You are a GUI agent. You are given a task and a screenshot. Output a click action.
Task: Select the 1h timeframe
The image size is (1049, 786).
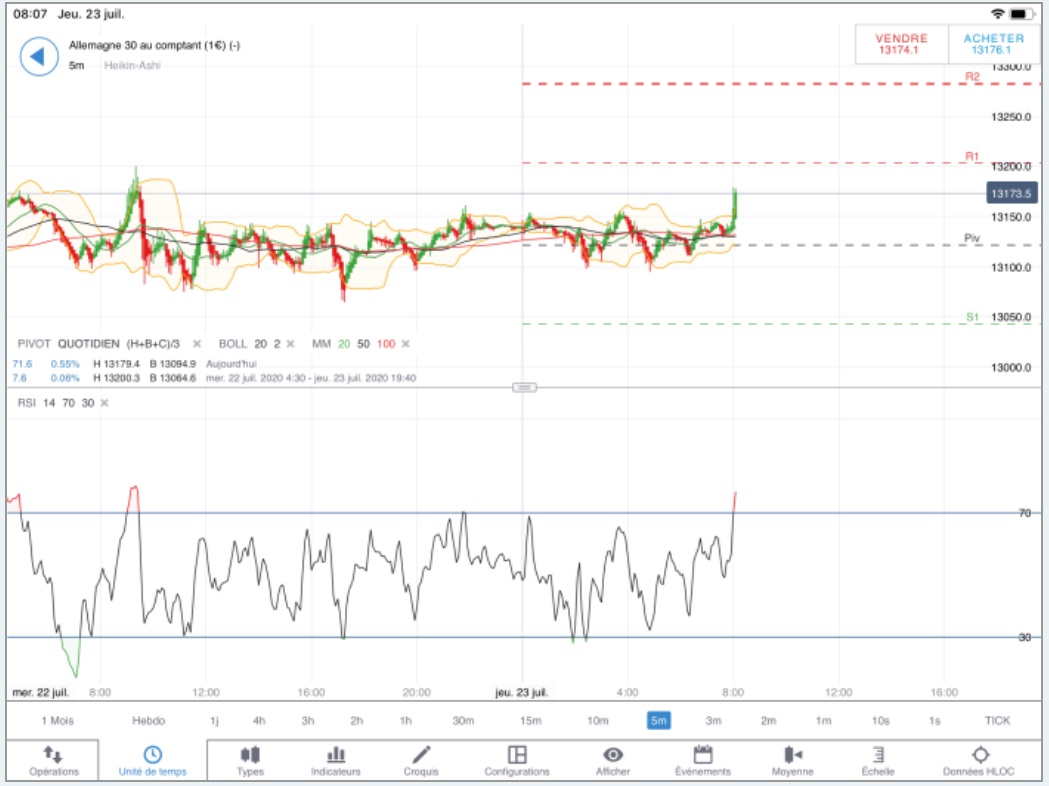click(x=405, y=720)
